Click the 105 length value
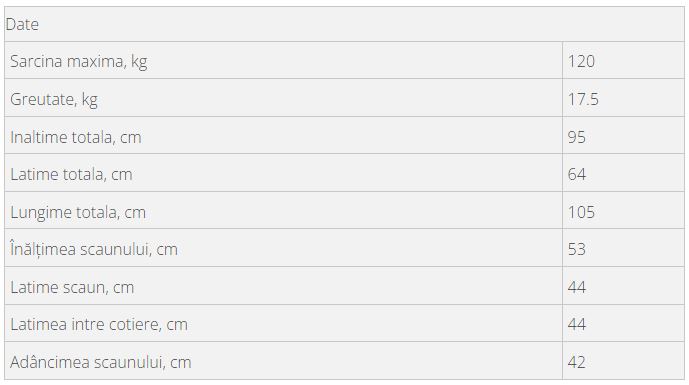Viewport: 689px width, 385px height. 581,213
